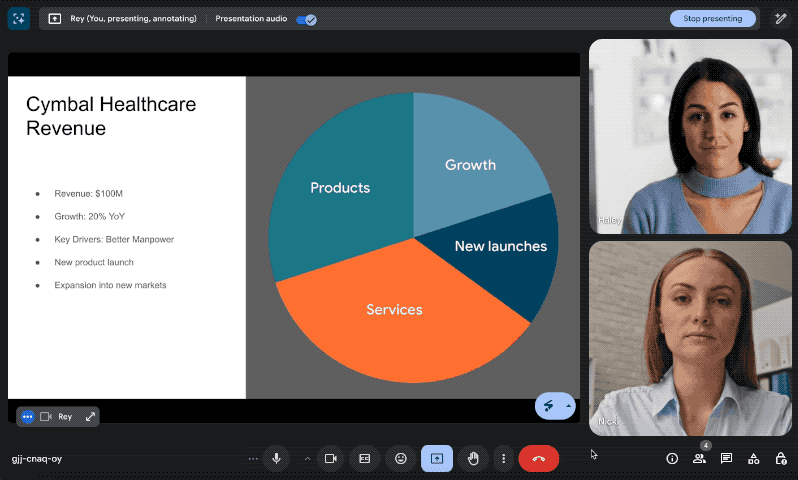This screenshot has height=480, width=798.
Task: Click the 'Key Drivers: Better Manpower' bullet
Action: point(114,239)
